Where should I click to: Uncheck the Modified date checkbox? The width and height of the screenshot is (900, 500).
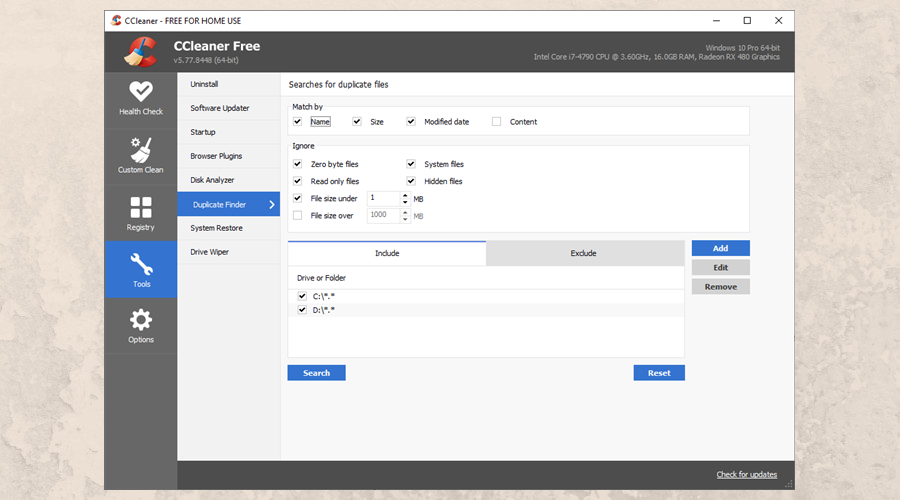411,122
